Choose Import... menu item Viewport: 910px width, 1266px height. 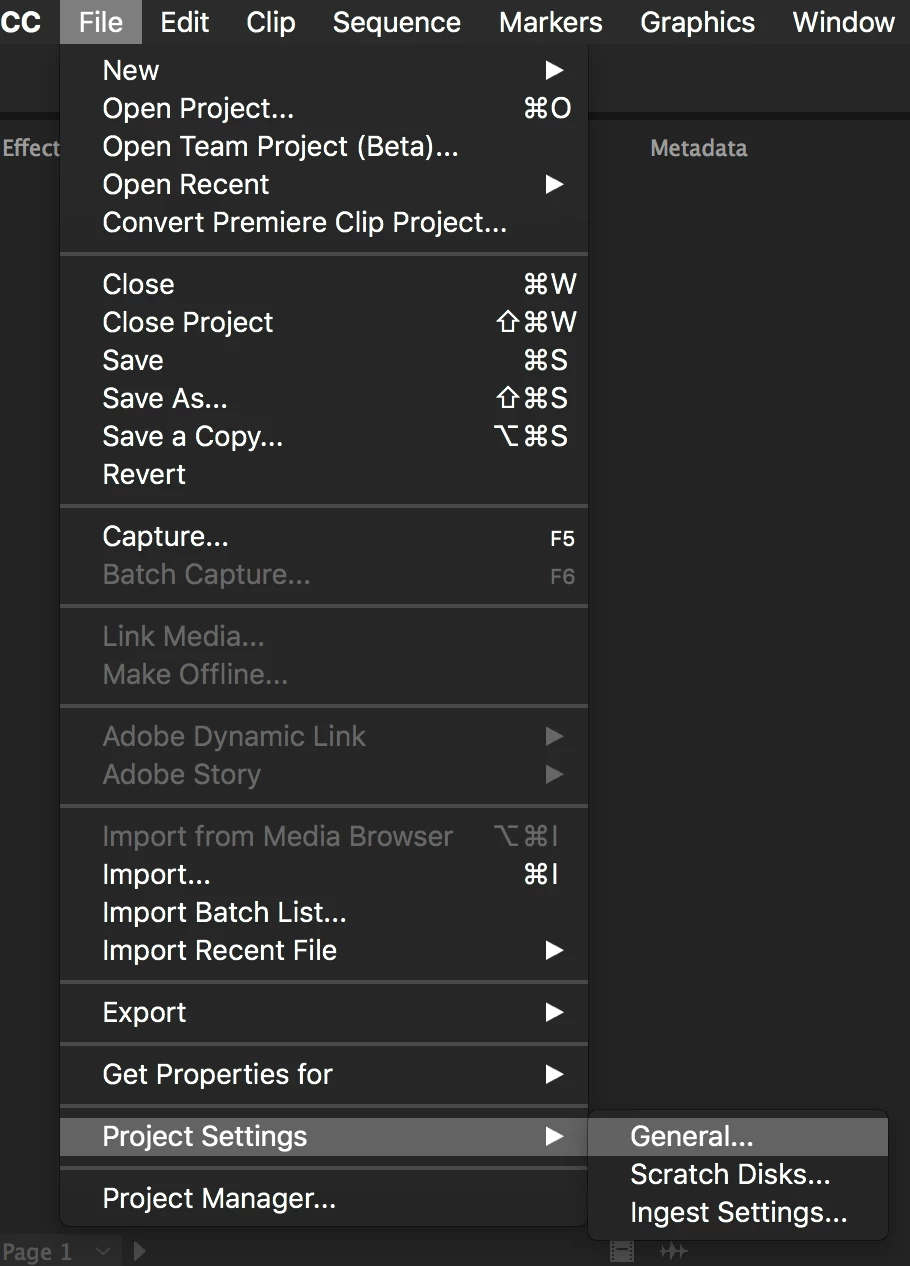[x=324, y=874]
